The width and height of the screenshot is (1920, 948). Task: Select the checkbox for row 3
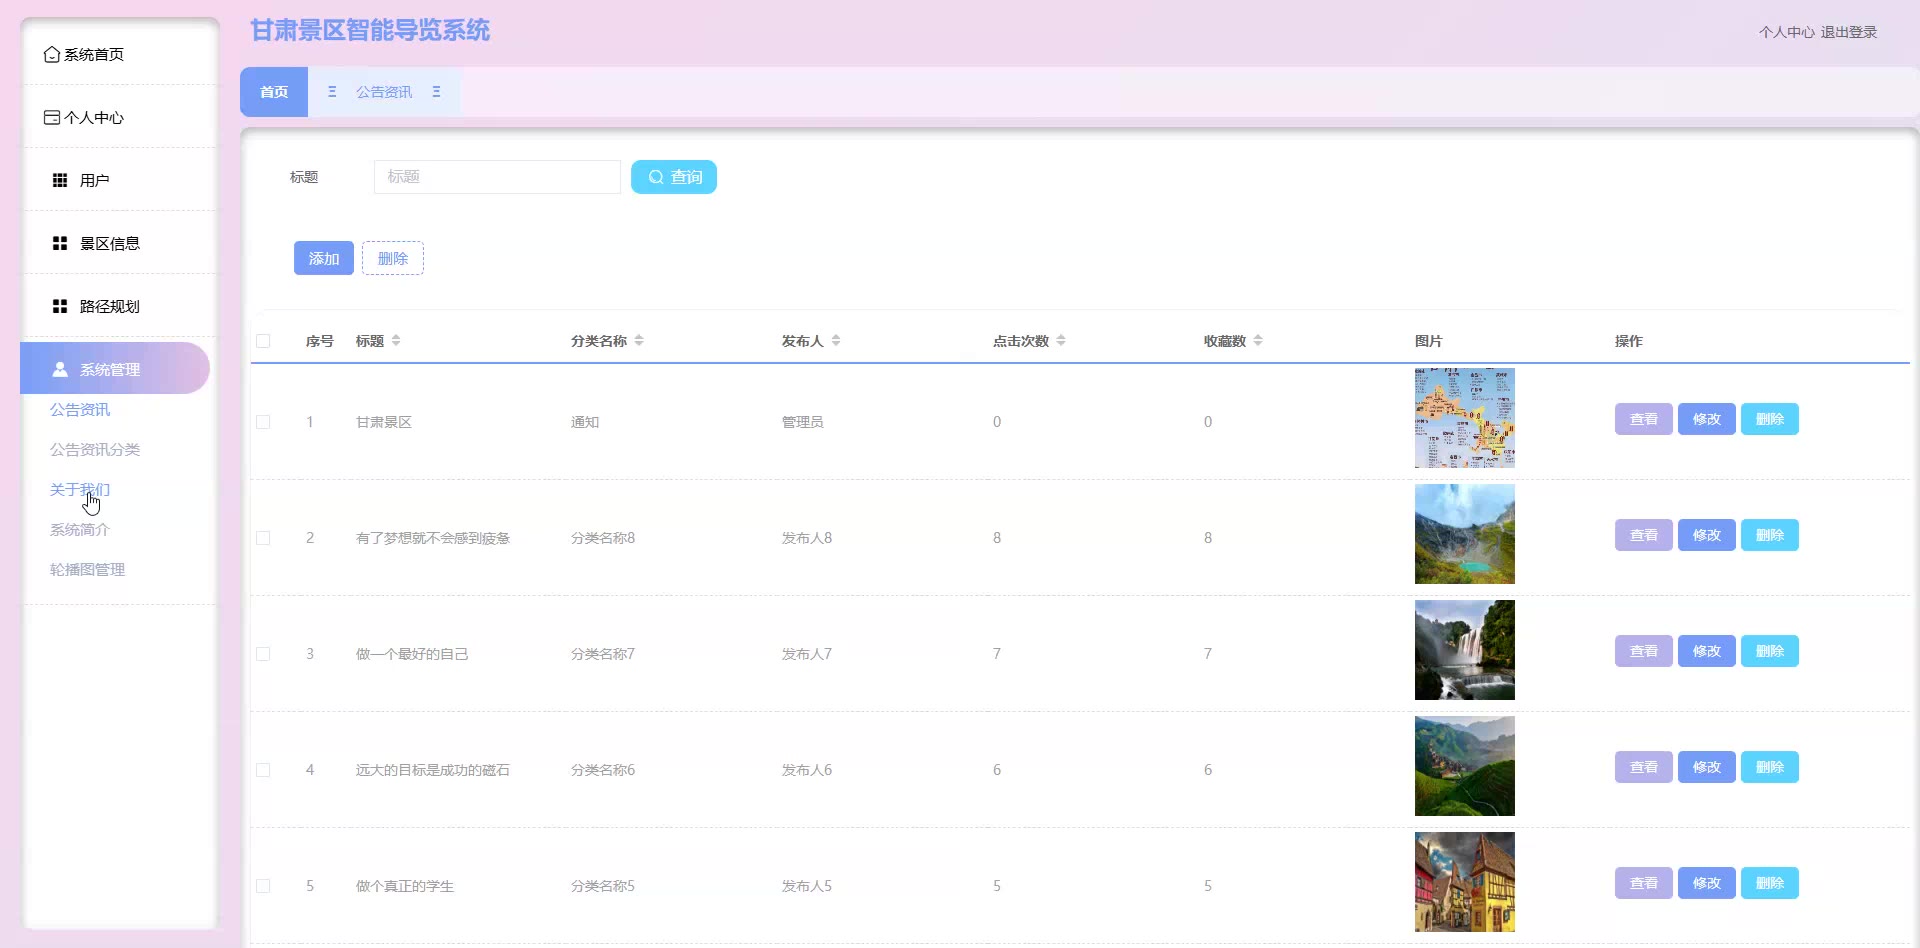(263, 654)
